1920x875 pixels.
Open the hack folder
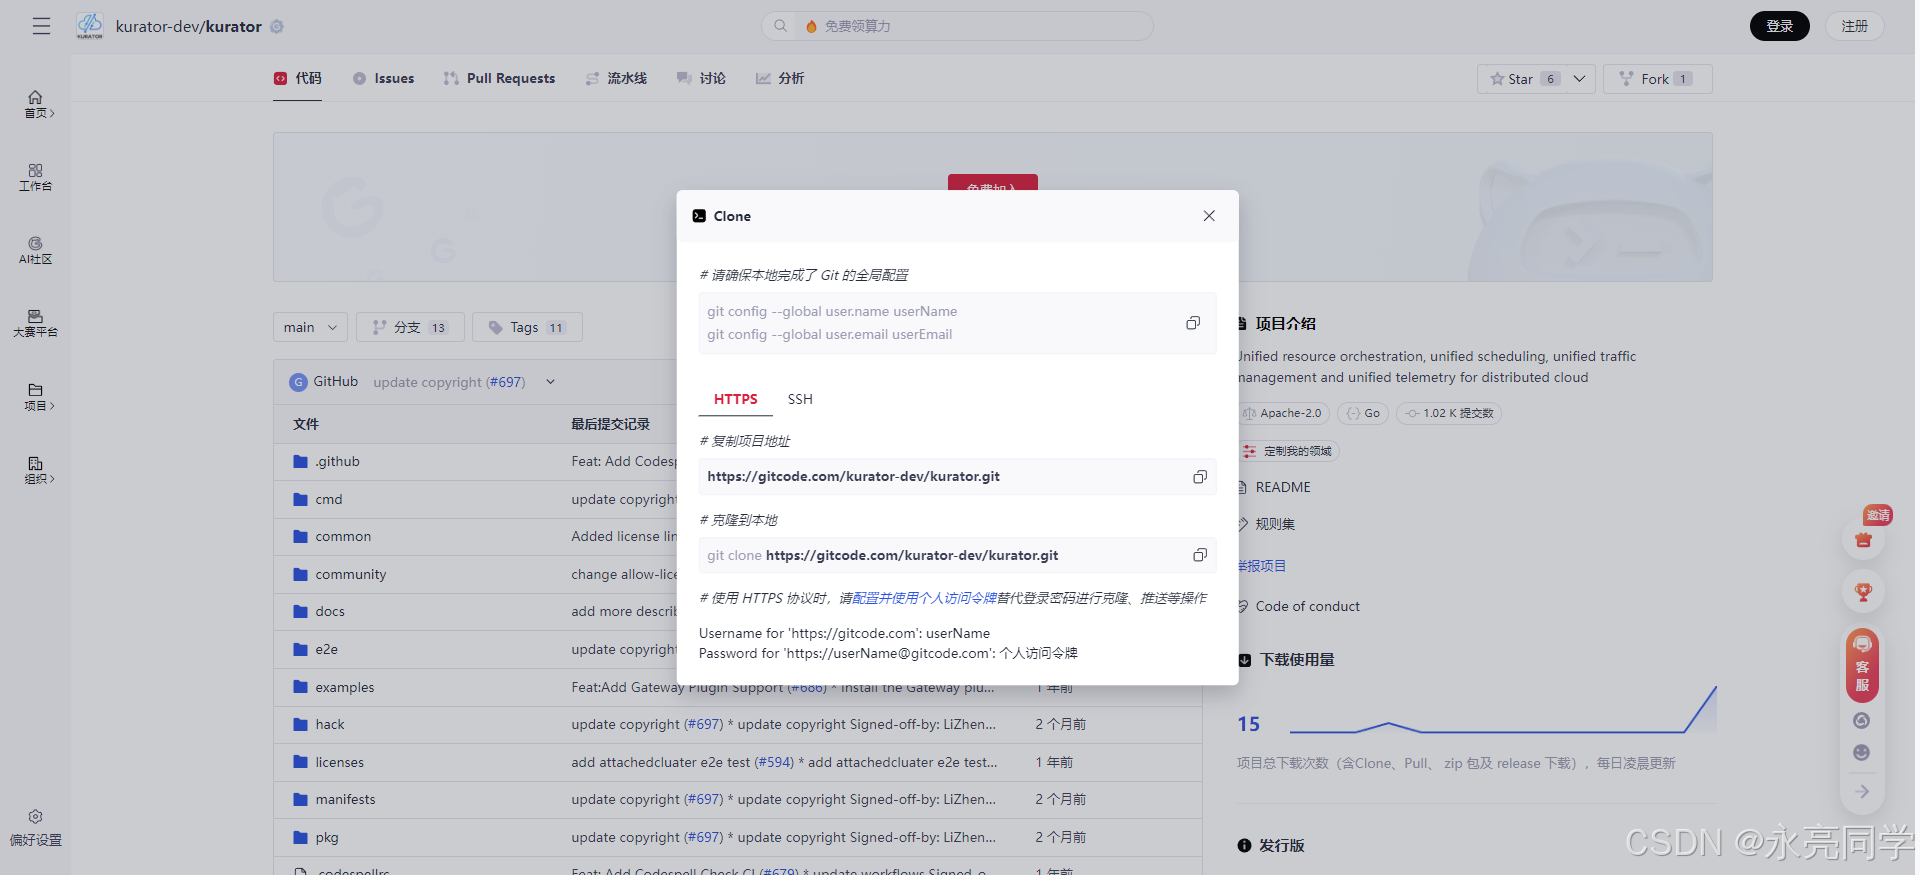[329, 724]
